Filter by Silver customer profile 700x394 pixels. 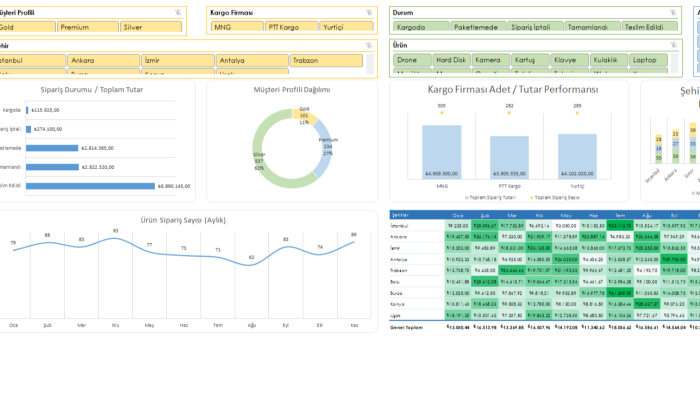pyautogui.click(x=151, y=27)
